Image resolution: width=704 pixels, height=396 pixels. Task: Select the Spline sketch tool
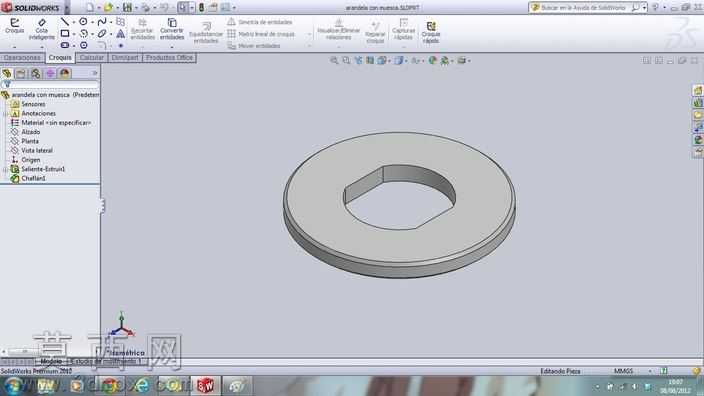(102, 22)
